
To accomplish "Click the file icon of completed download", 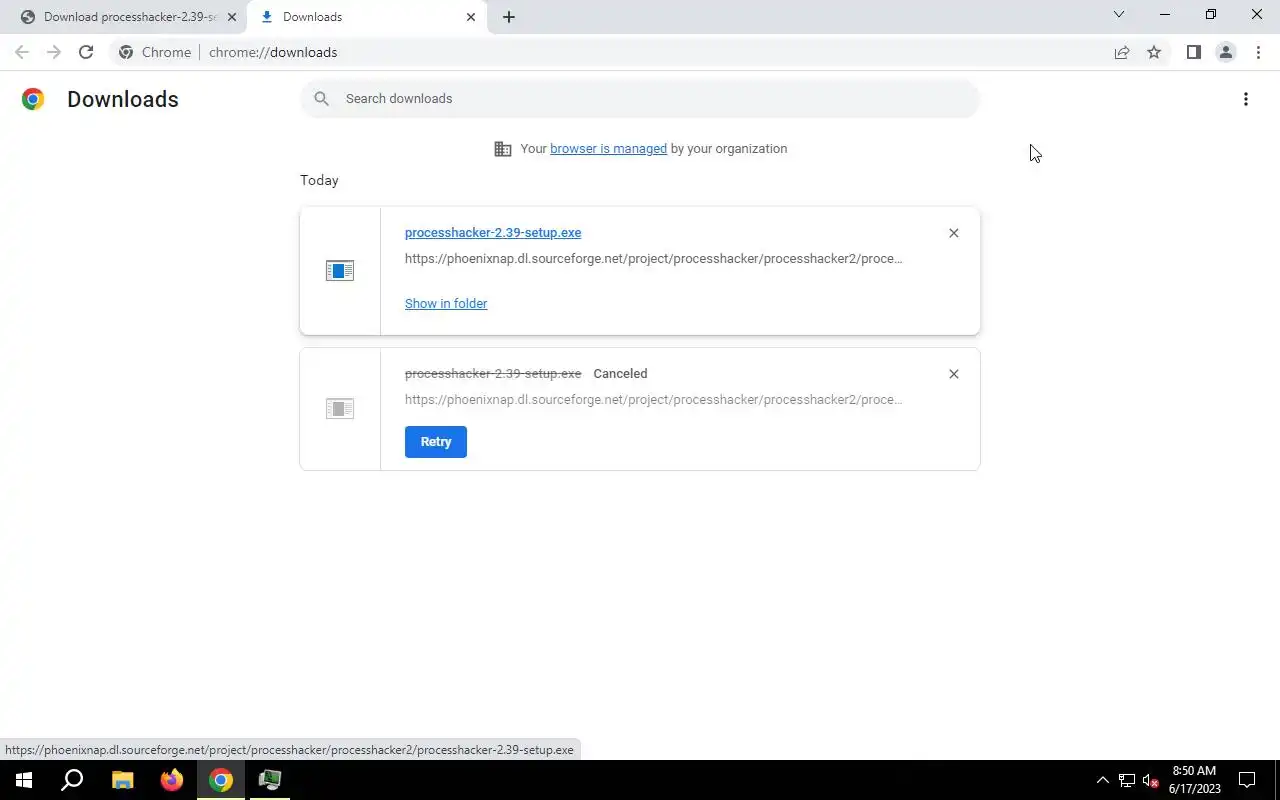I will click(340, 271).
